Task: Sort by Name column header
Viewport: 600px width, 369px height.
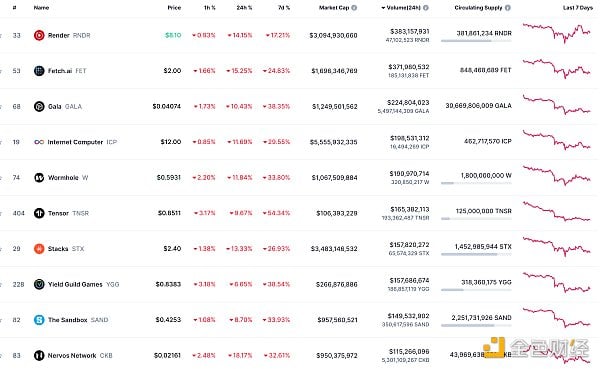Action: [41, 8]
